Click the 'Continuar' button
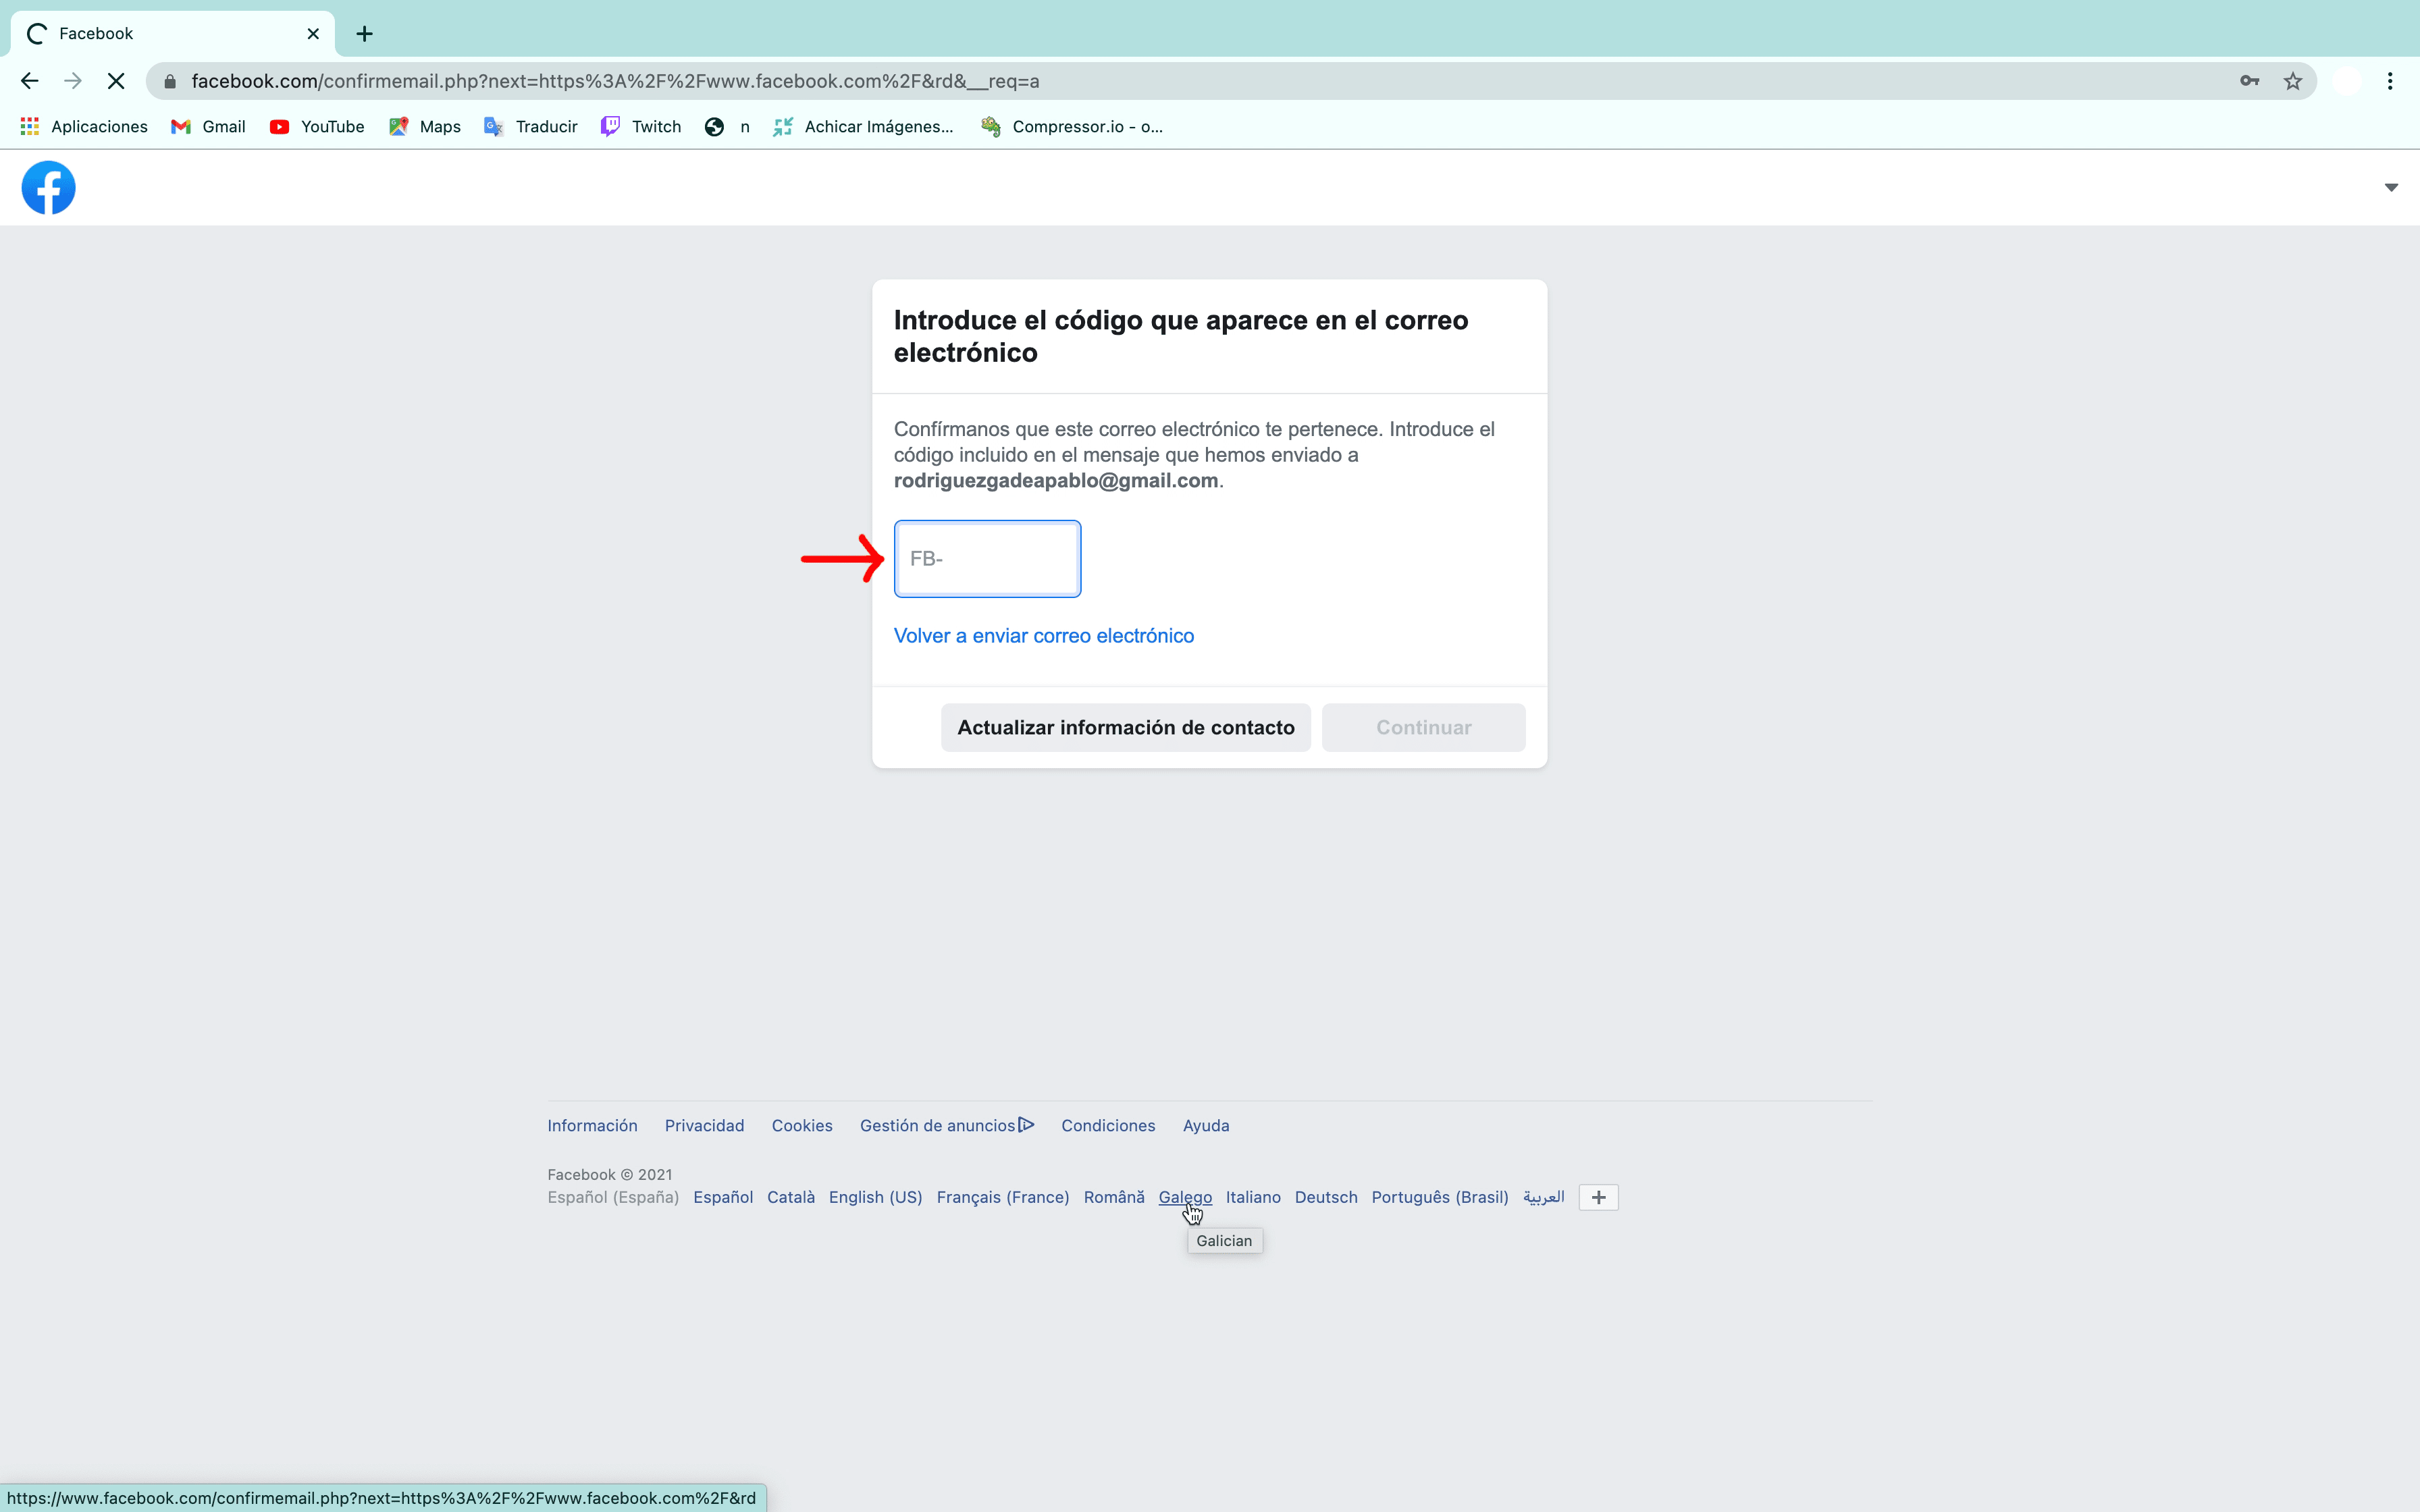The image size is (2420, 1512). click(1423, 726)
